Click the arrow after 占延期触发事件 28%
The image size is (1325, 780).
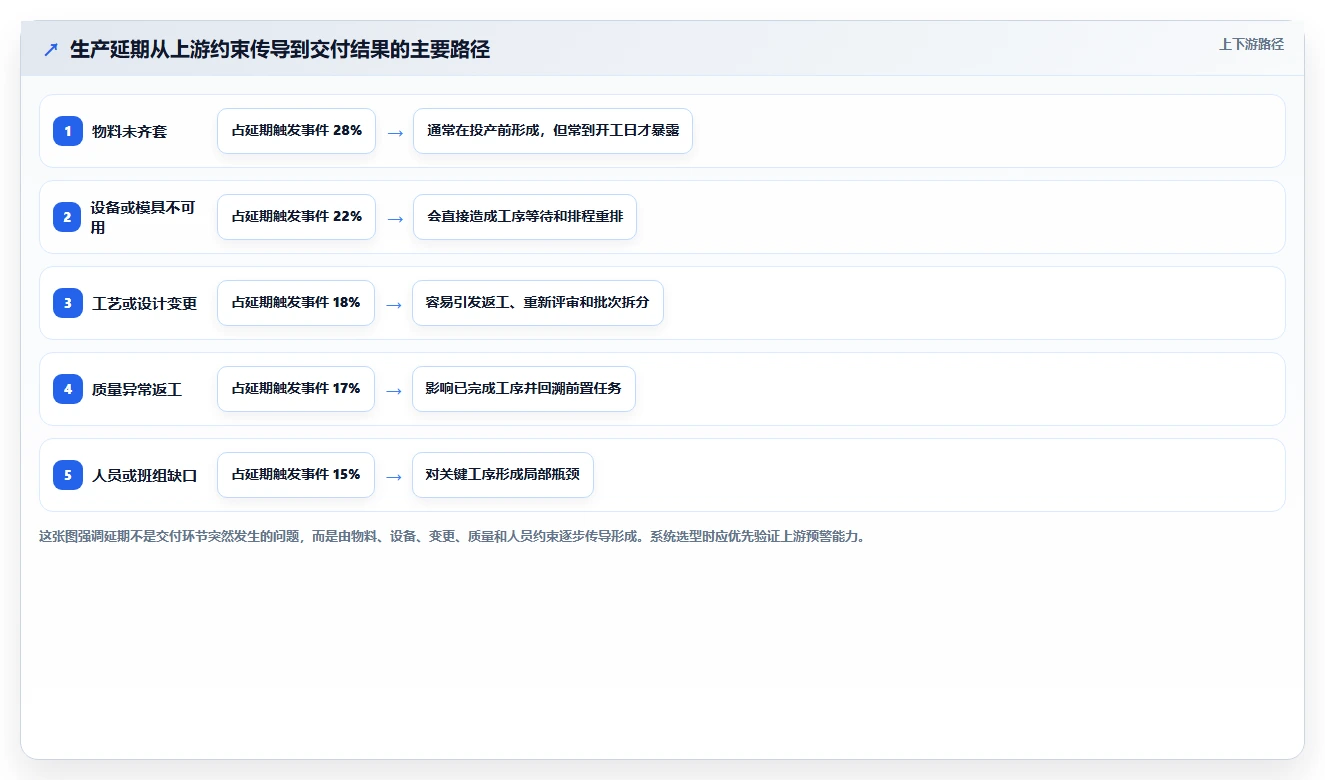[395, 132]
